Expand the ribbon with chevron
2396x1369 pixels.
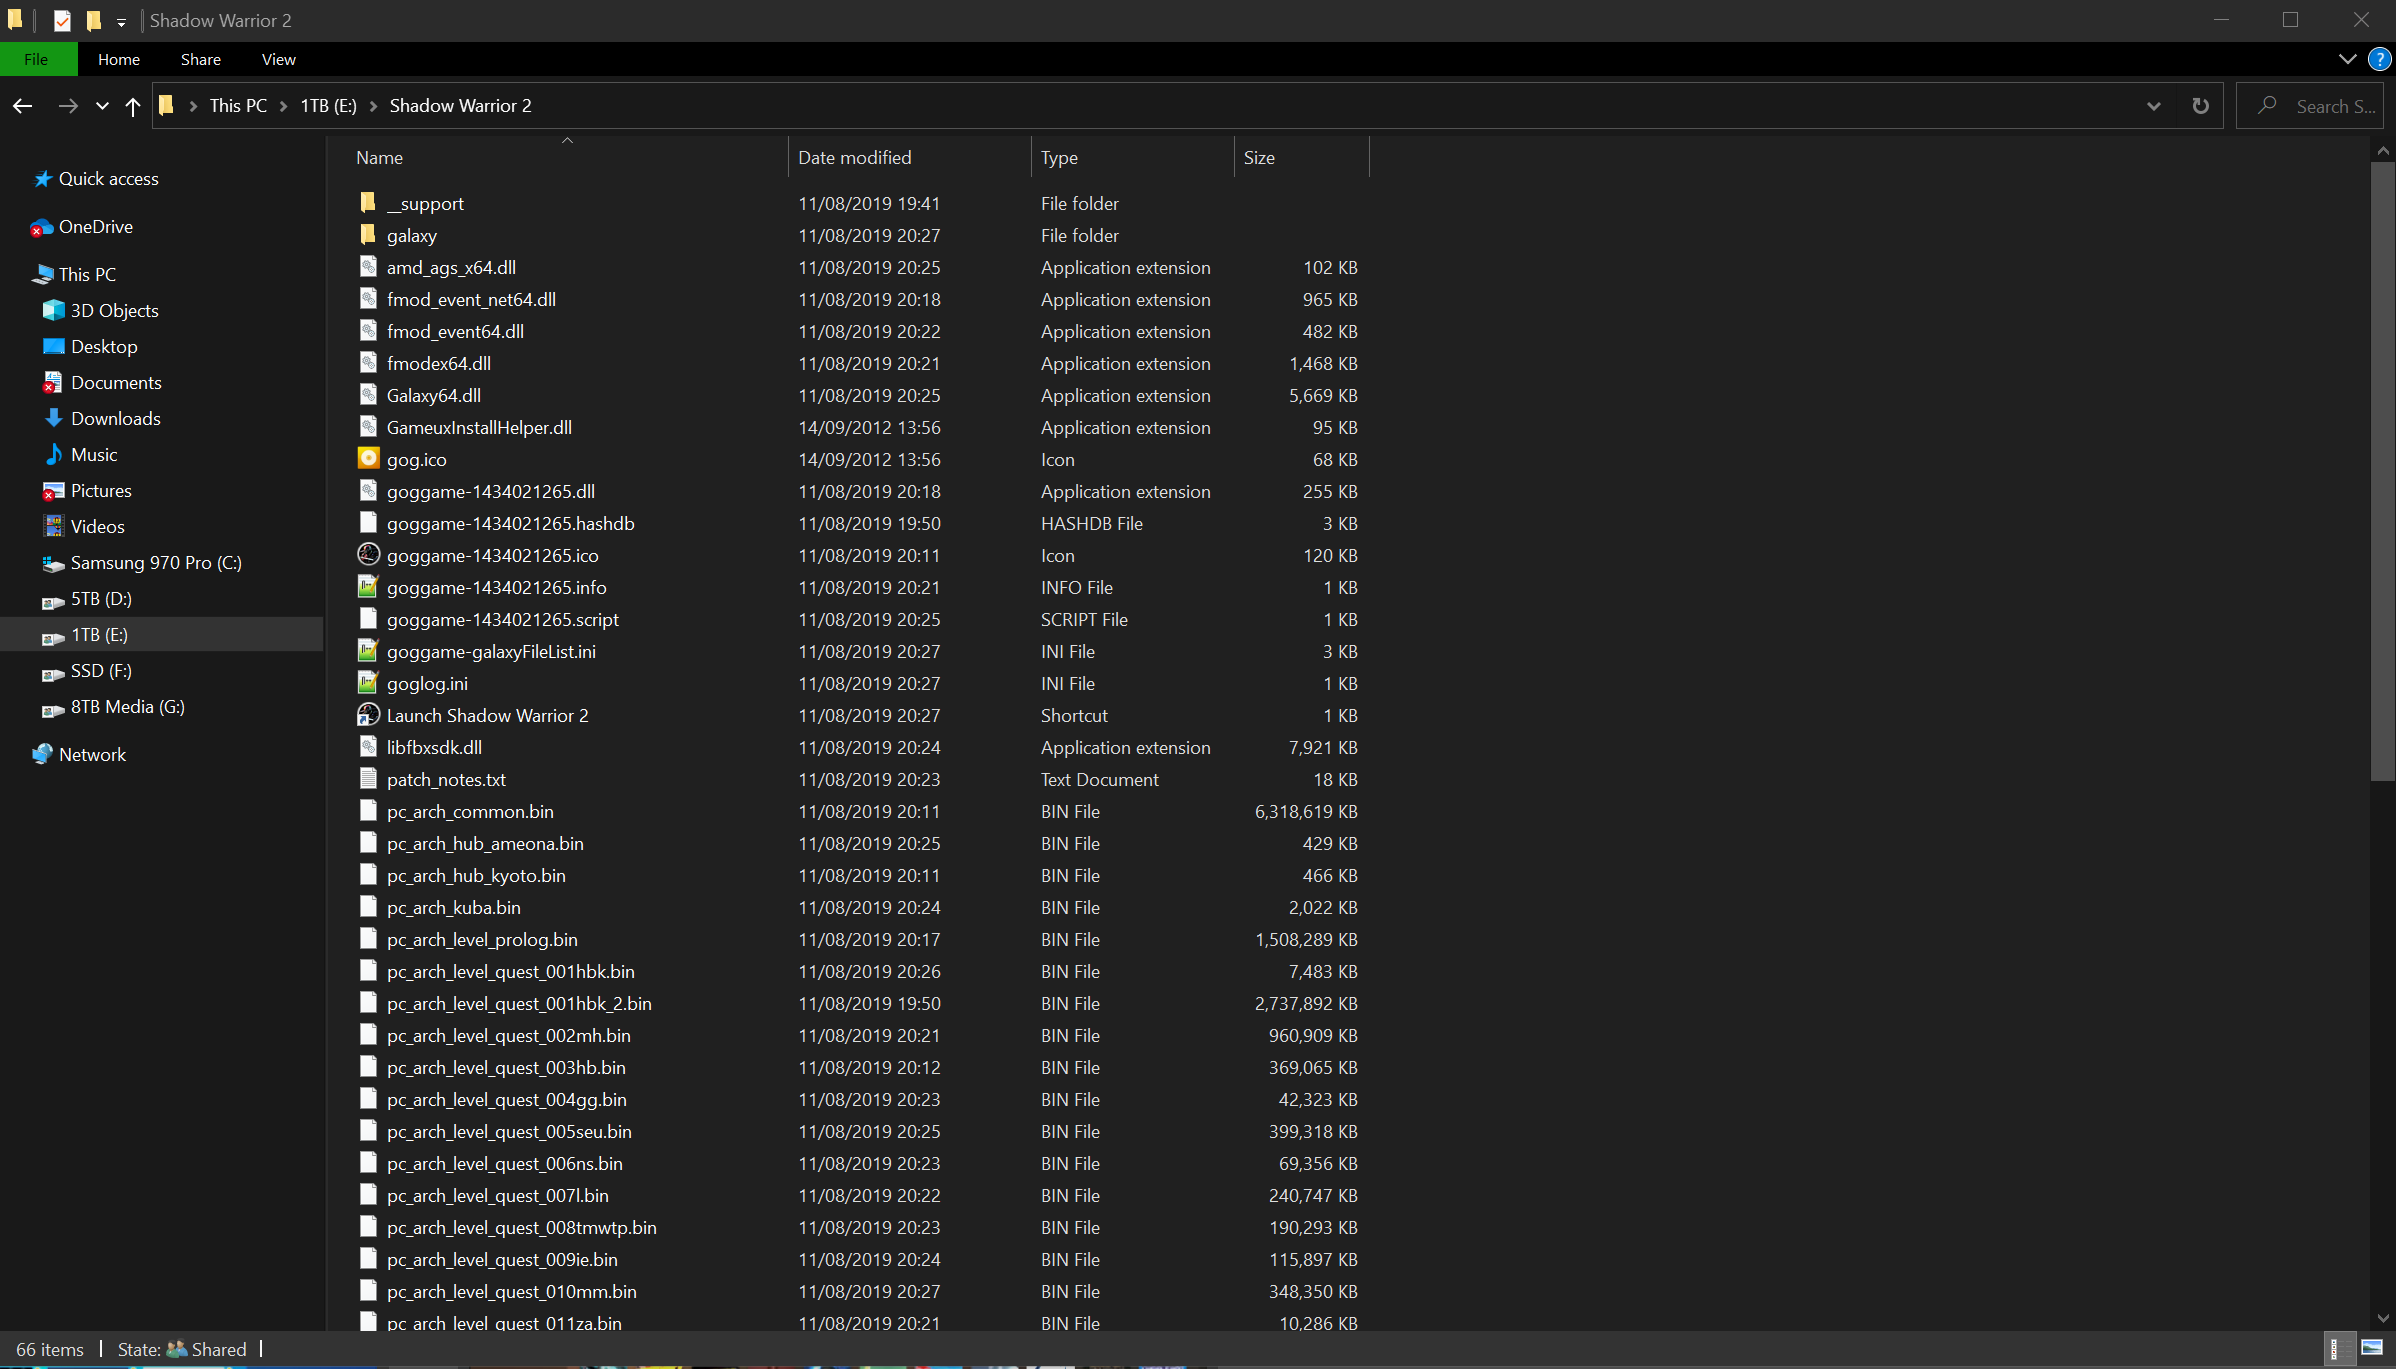pyautogui.click(x=2347, y=59)
